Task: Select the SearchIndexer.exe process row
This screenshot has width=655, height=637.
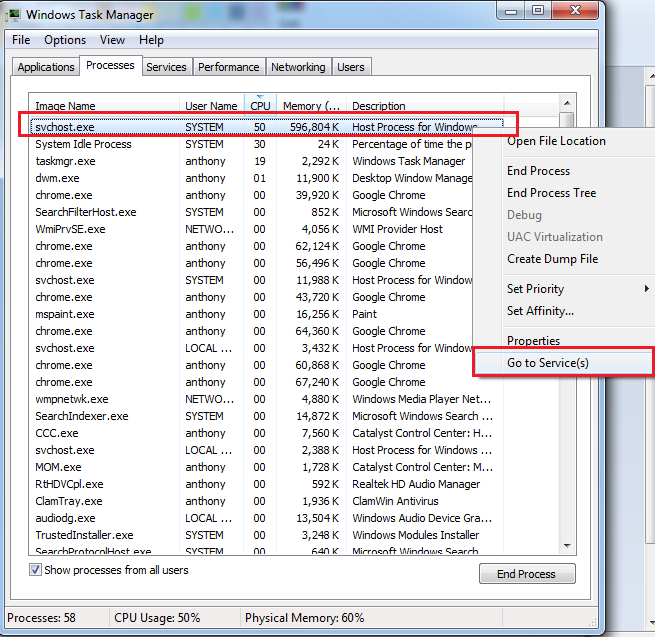Action: pos(266,416)
